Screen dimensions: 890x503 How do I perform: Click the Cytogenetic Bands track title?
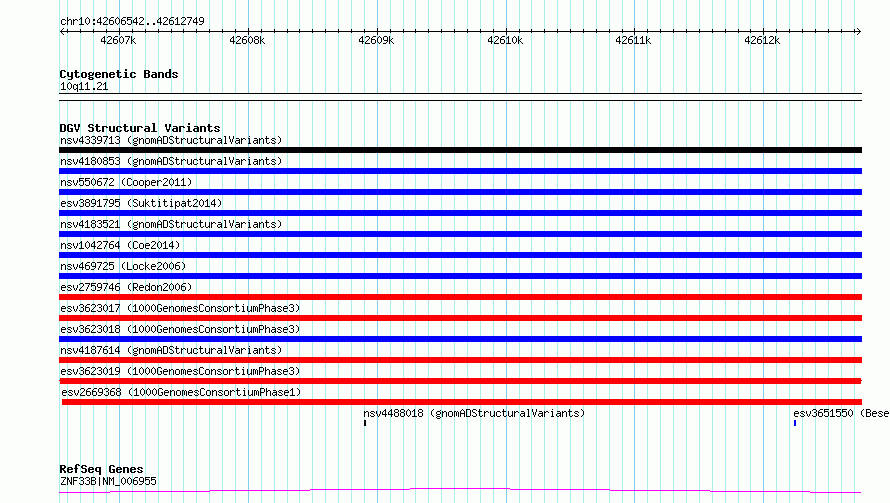pyautogui.click(x=119, y=74)
